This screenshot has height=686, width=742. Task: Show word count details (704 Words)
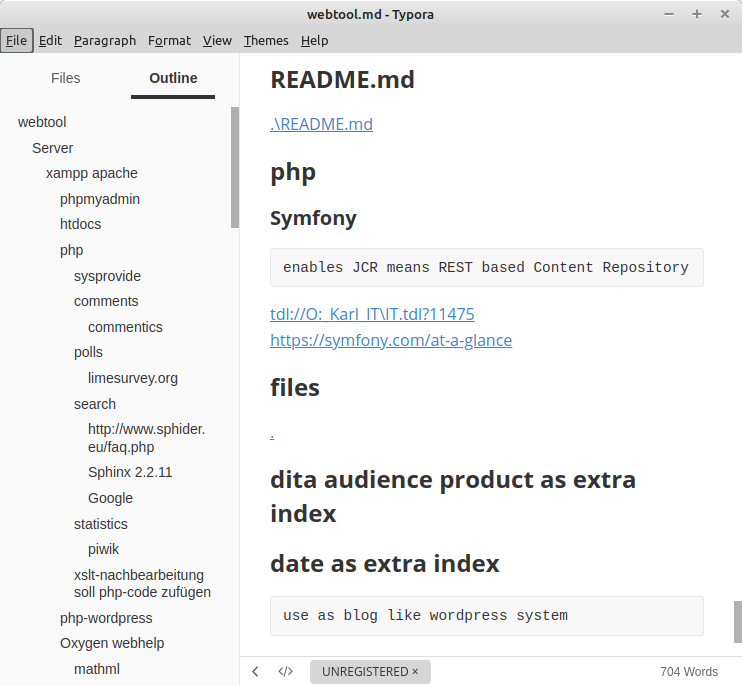[689, 671]
